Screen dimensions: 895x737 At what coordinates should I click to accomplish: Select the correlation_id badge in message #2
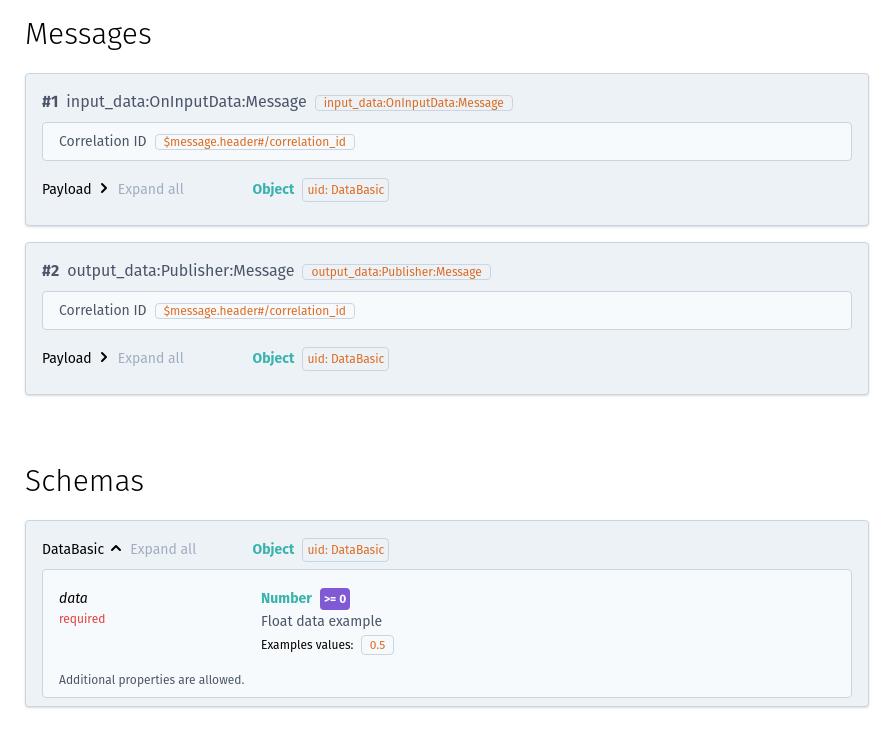pos(254,311)
